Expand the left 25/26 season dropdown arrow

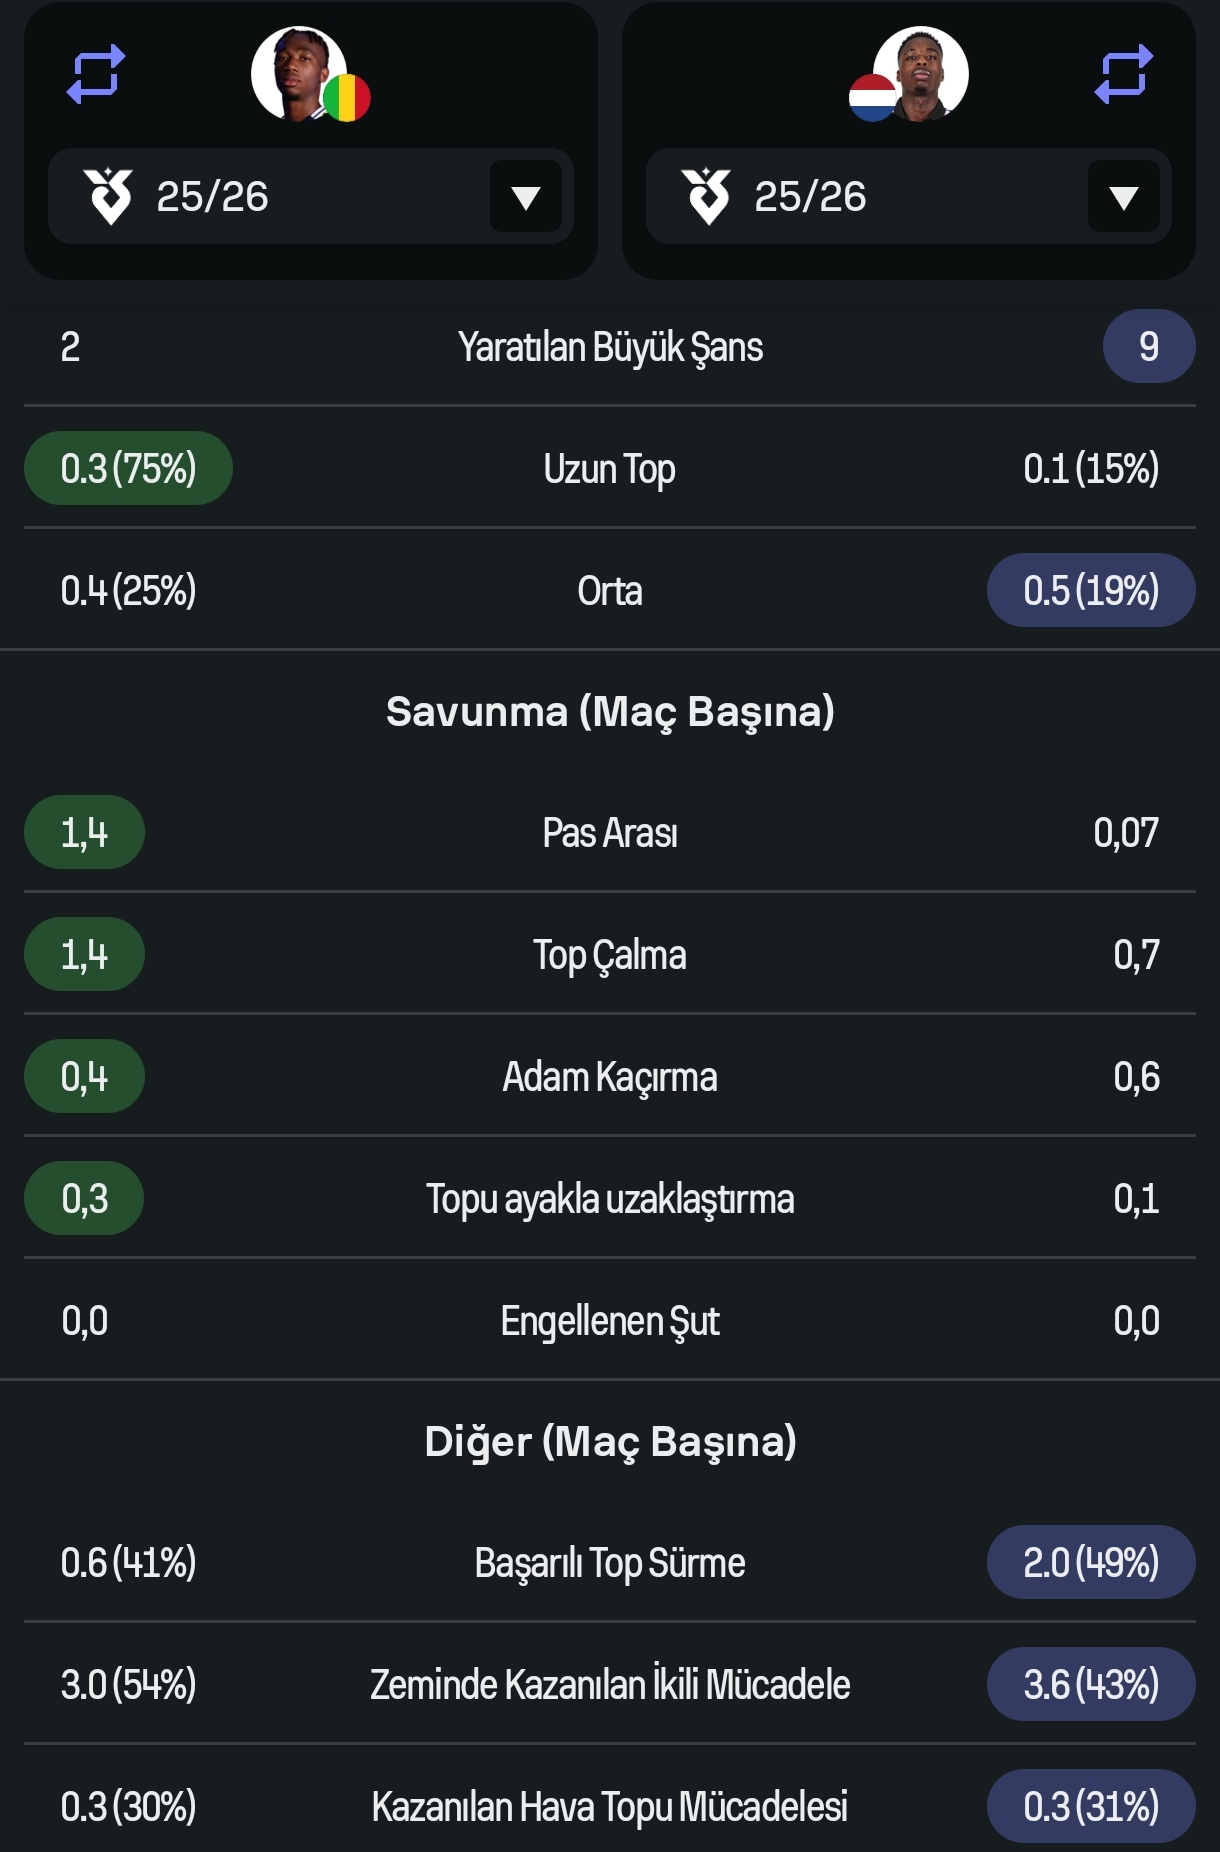[x=526, y=197]
